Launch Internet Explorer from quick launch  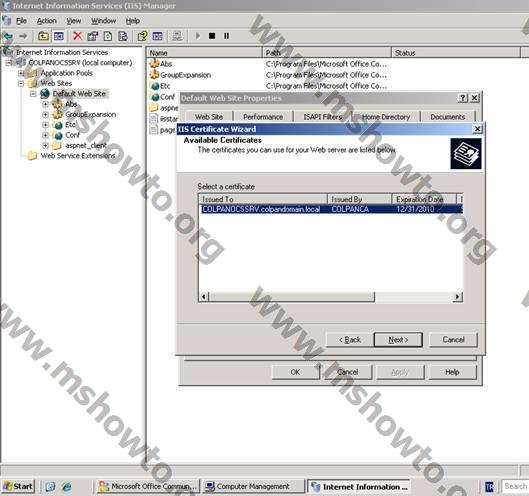(67, 486)
